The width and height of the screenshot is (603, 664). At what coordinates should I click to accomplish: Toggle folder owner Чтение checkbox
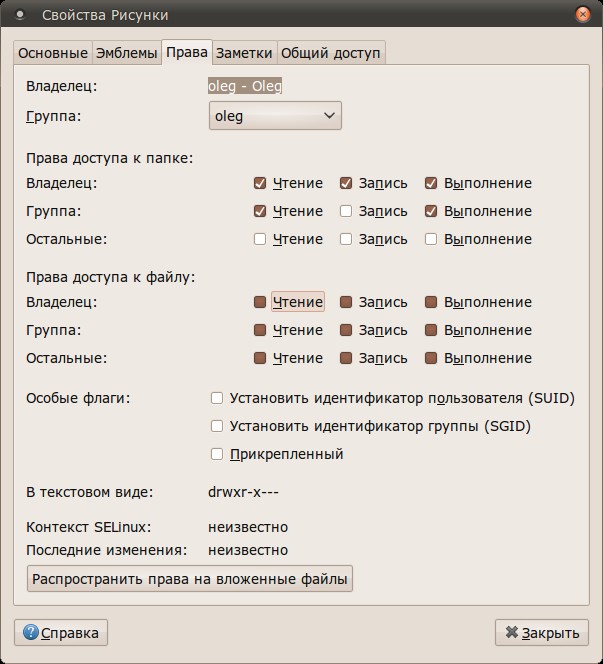[x=260, y=183]
